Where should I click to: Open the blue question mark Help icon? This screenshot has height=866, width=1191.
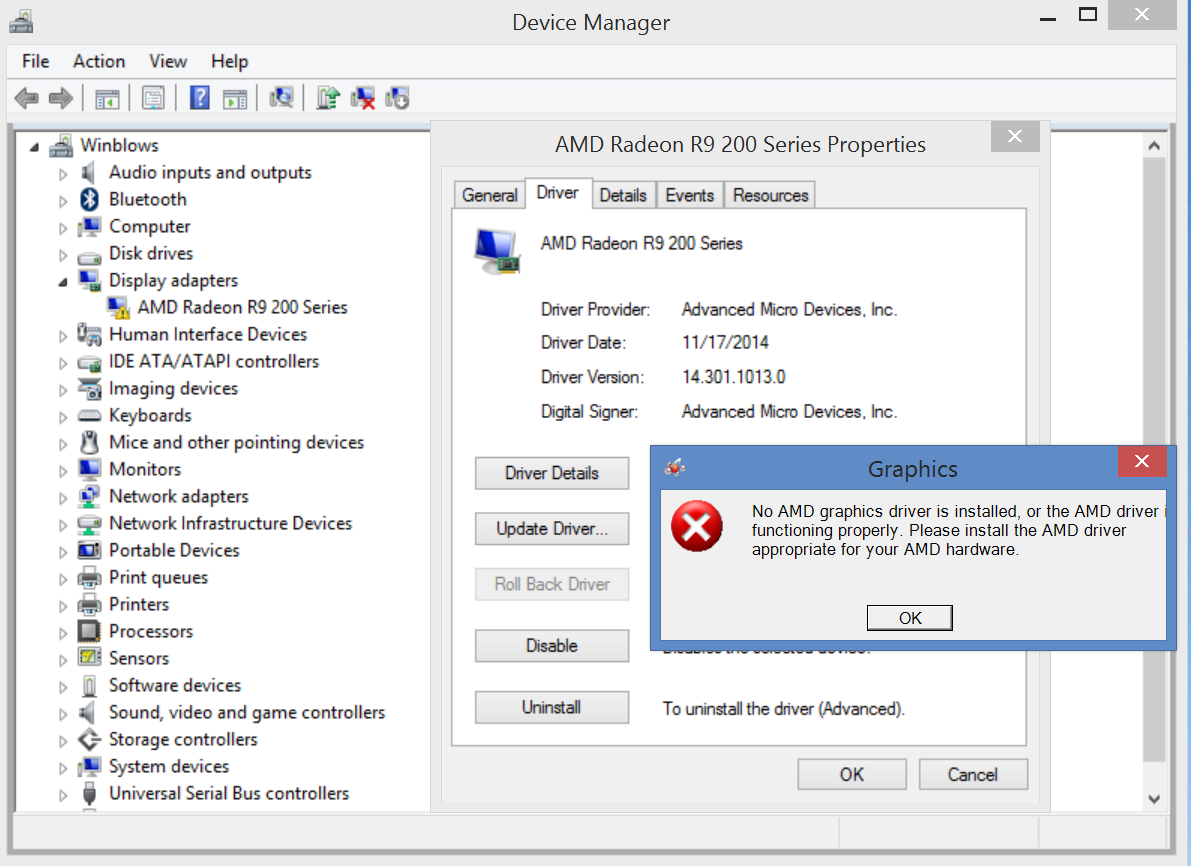coord(200,98)
